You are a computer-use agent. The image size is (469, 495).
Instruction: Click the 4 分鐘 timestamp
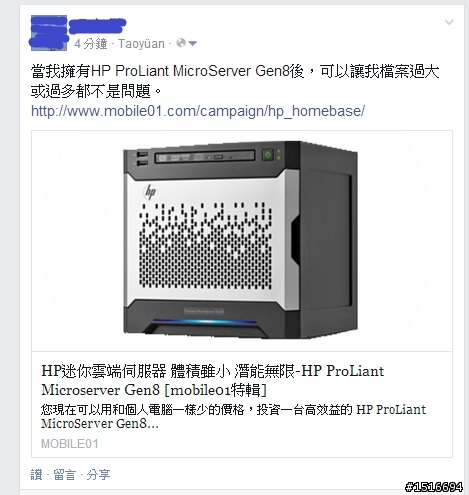pyautogui.click(x=91, y=44)
